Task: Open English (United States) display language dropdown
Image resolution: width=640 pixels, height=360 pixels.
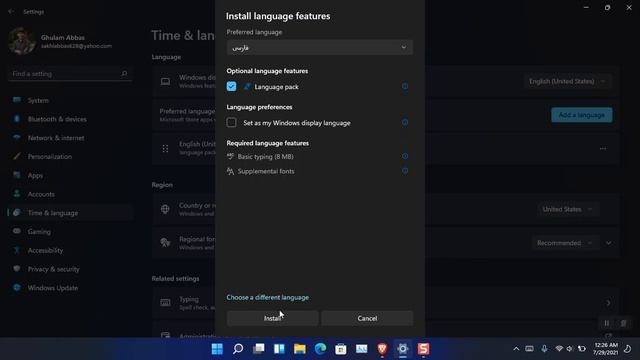Action: (x=567, y=82)
